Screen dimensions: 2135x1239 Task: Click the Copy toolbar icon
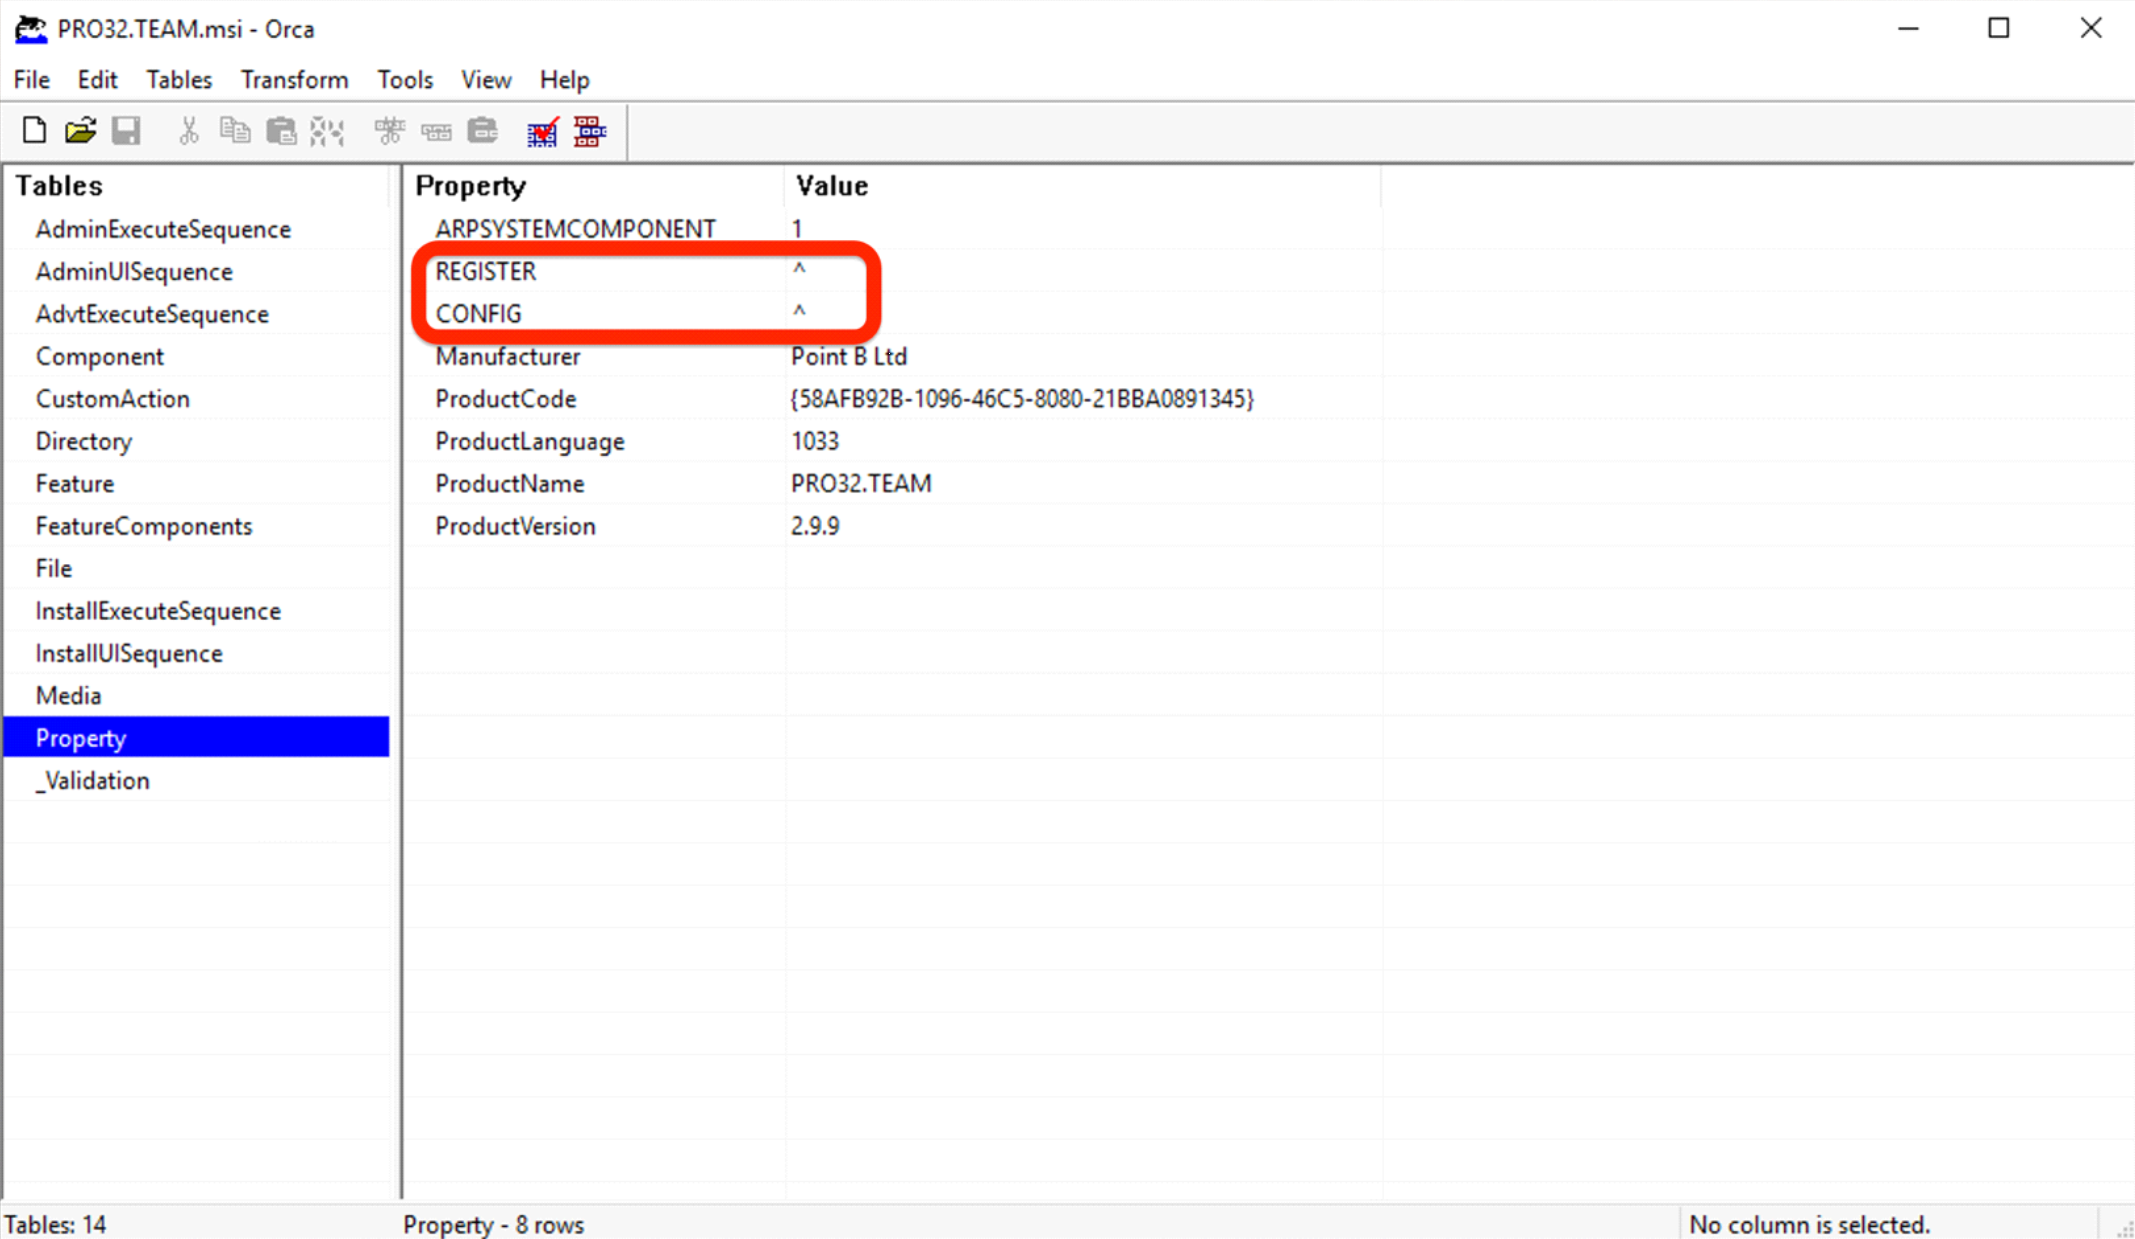[235, 131]
